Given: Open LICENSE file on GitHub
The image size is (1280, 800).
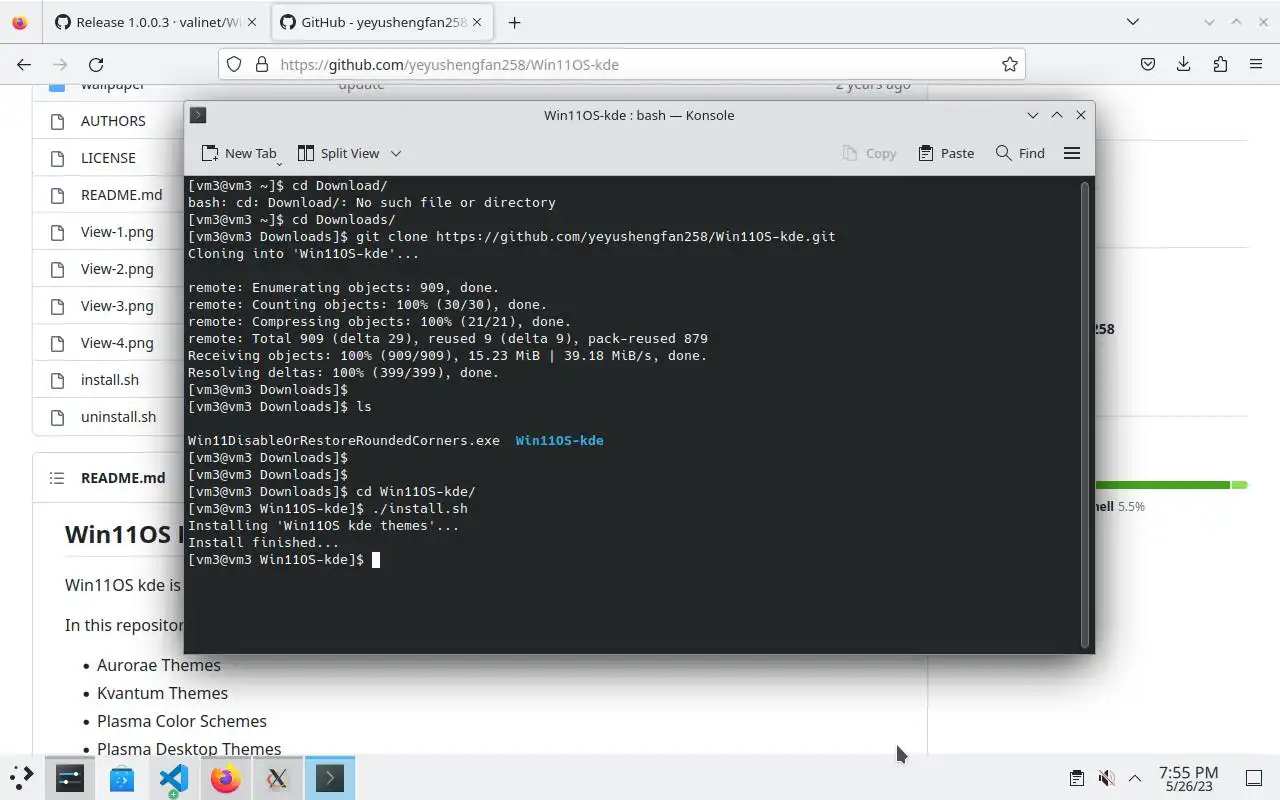Looking at the screenshot, I should [108, 158].
